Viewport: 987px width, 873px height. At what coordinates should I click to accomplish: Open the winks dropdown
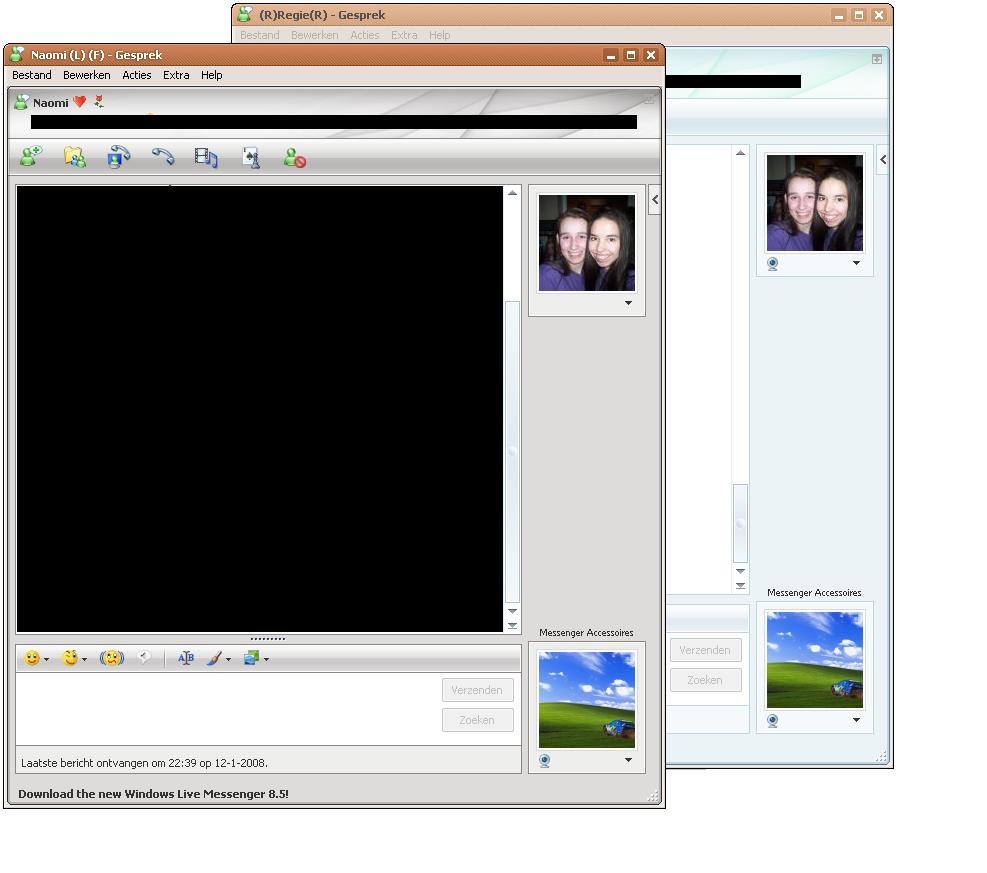(74, 658)
